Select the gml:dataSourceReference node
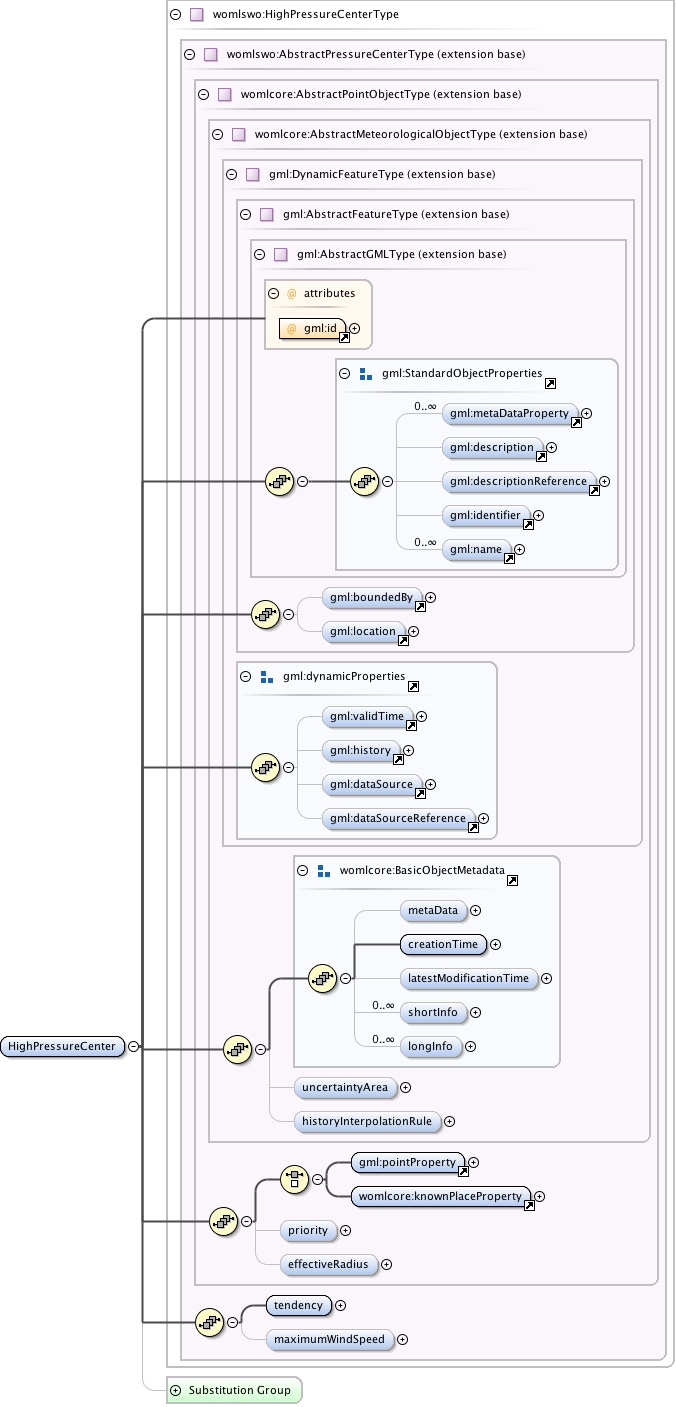Screen dimensions: 676x1407 click(398, 819)
